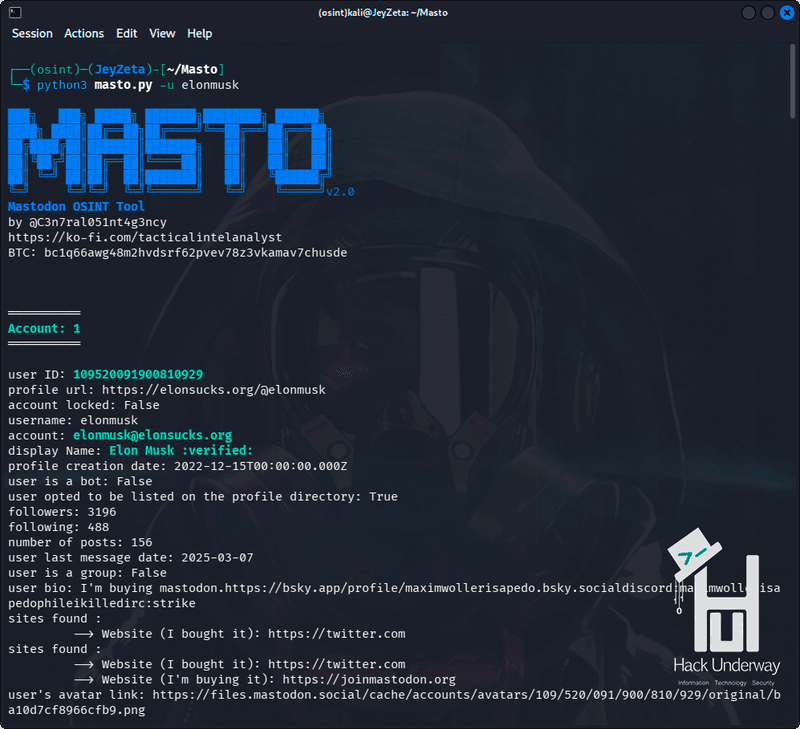Click display name Elon Musk :verified:

(x=181, y=450)
